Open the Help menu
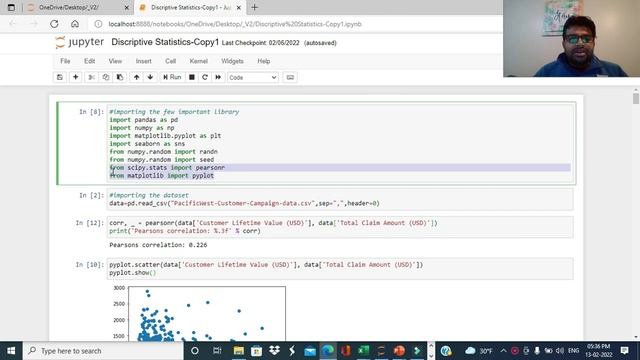The image size is (640, 360). click(x=264, y=61)
